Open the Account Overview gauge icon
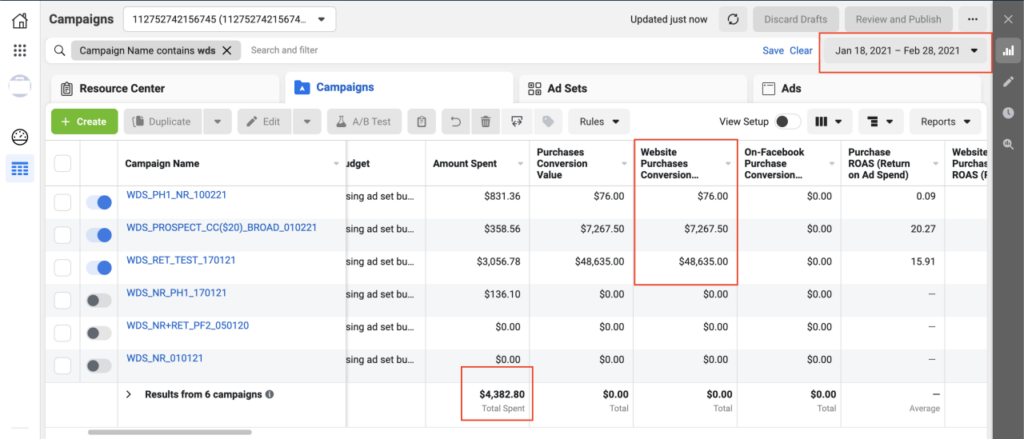 [x=20, y=137]
